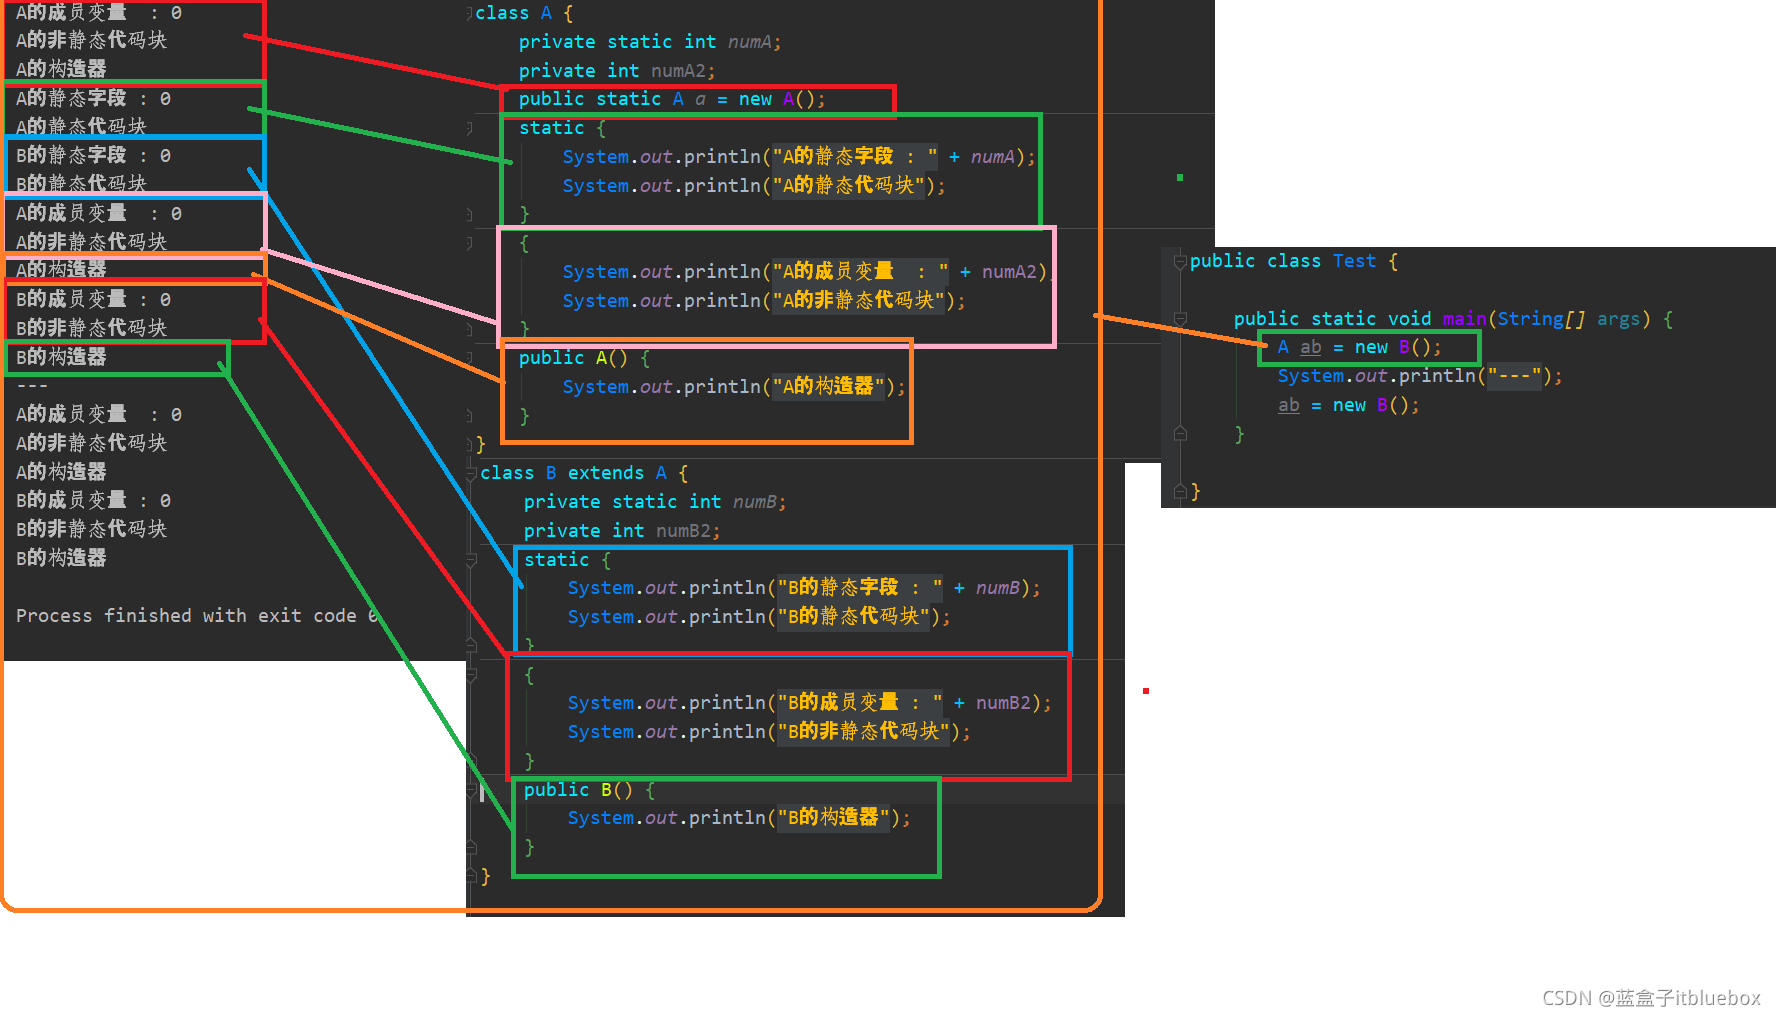Collapse class B static block fold
The height and width of the screenshot is (1016, 1776).
coord(471,561)
